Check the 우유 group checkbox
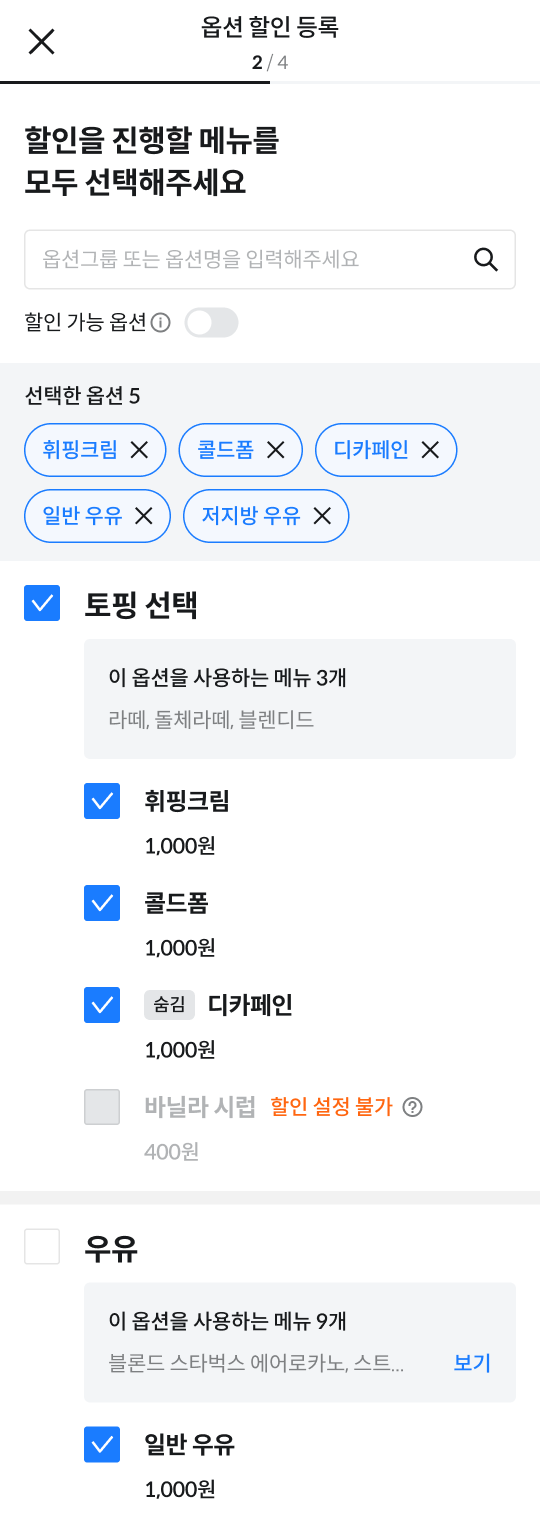Image resolution: width=540 pixels, height=1518 pixels. pyautogui.click(x=42, y=1247)
